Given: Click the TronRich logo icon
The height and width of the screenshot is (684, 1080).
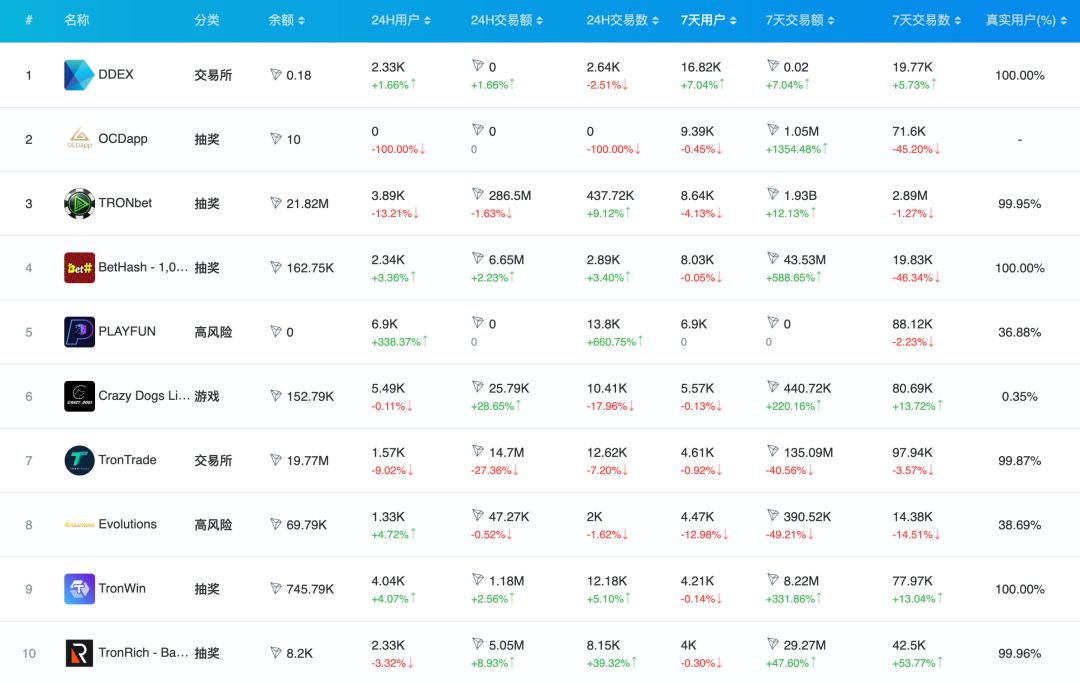Looking at the screenshot, I should tap(79, 653).
